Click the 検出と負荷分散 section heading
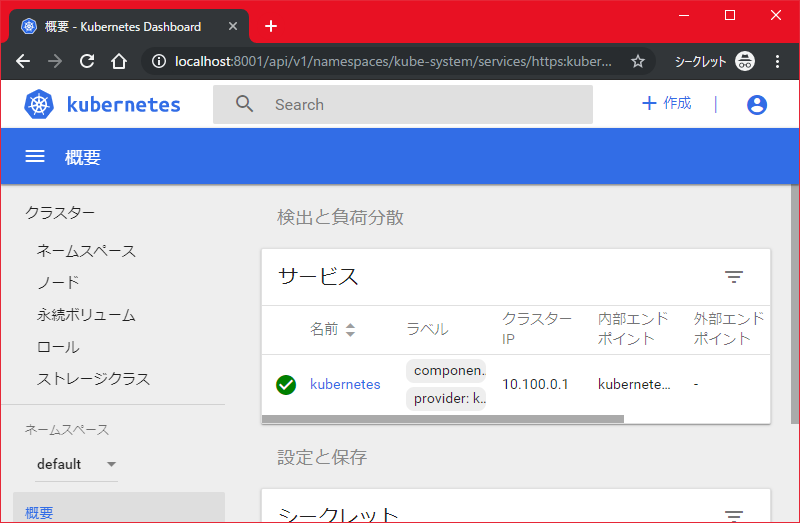 (340, 217)
